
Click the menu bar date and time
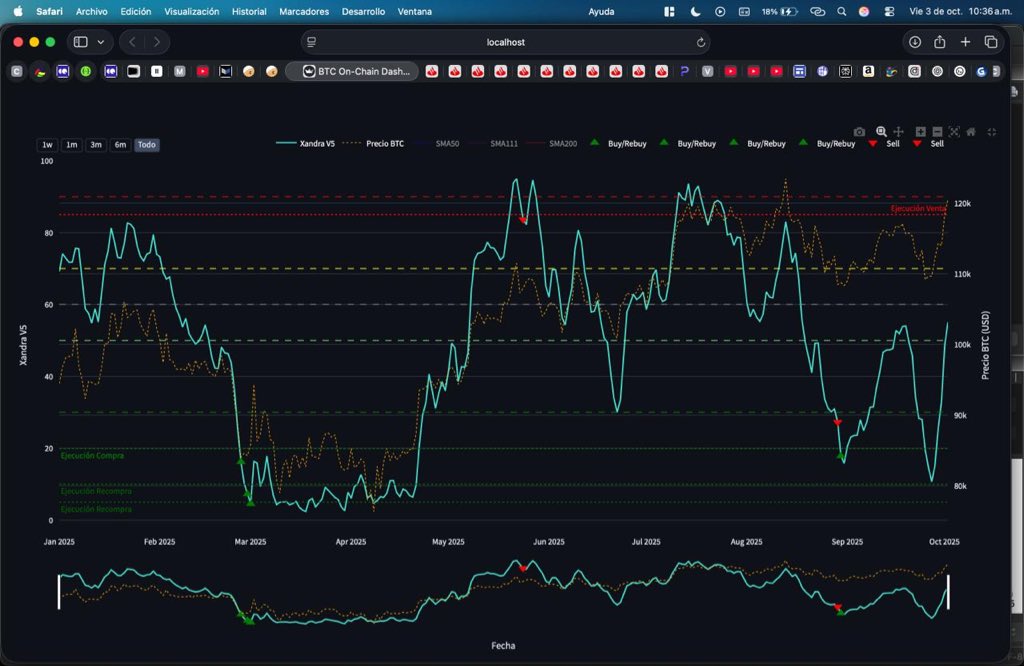click(x=960, y=11)
